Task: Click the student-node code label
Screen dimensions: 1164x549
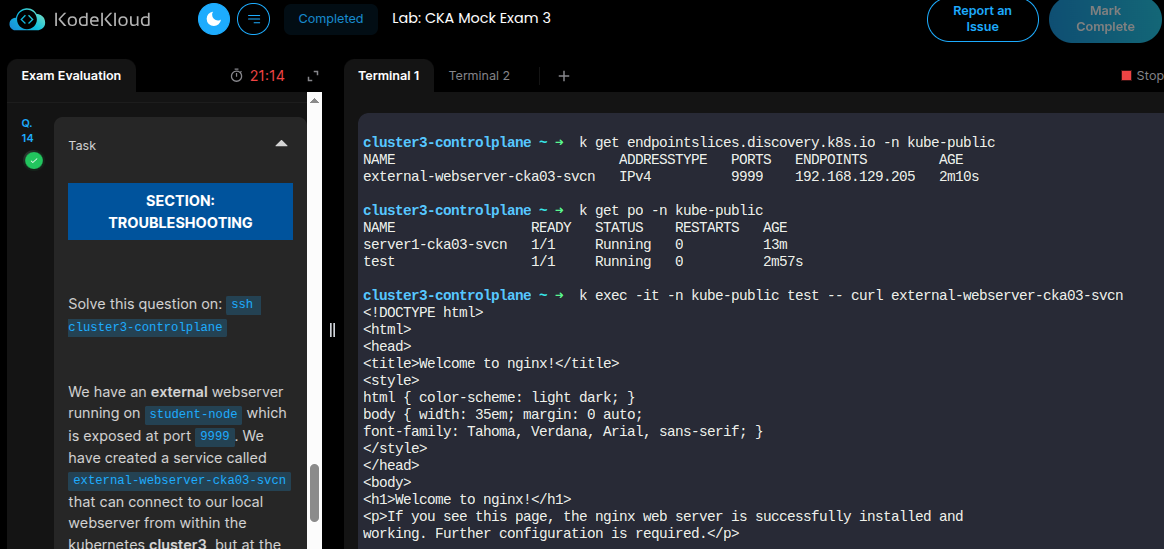Action: [193, 414]
